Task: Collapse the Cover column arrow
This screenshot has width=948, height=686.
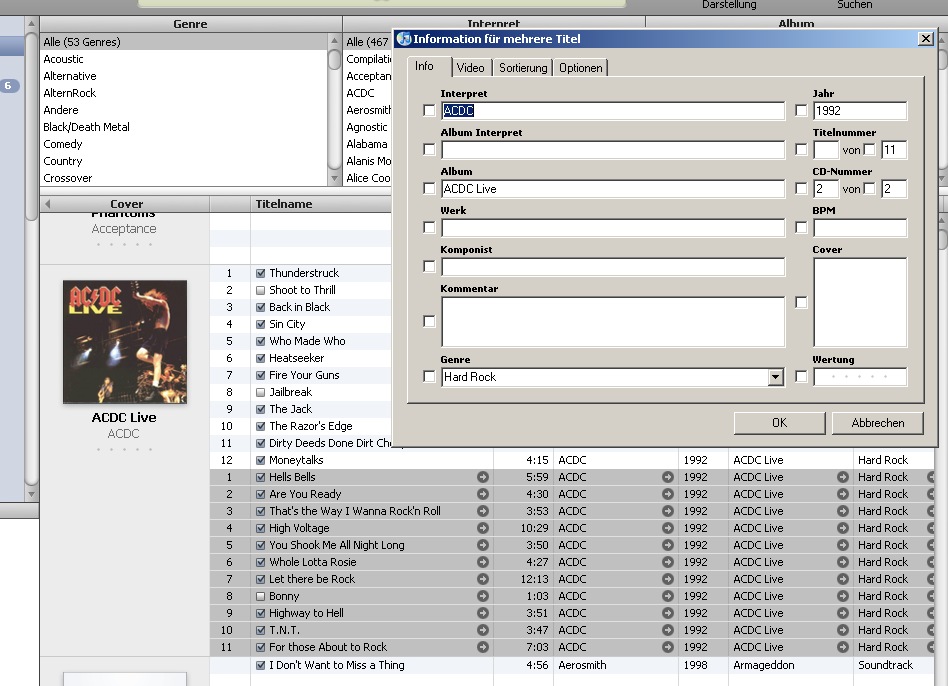Action: click(x=48, y=204)
